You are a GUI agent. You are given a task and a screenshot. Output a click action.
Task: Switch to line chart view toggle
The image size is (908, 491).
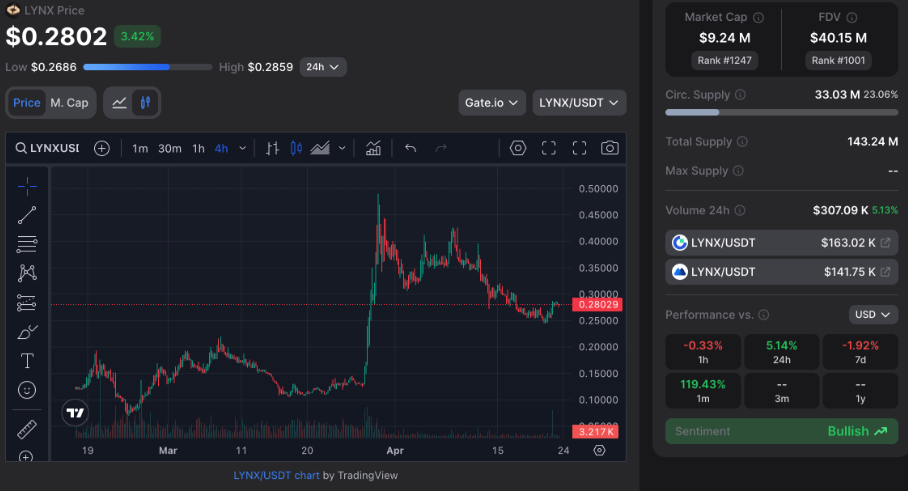pos(119,102)
